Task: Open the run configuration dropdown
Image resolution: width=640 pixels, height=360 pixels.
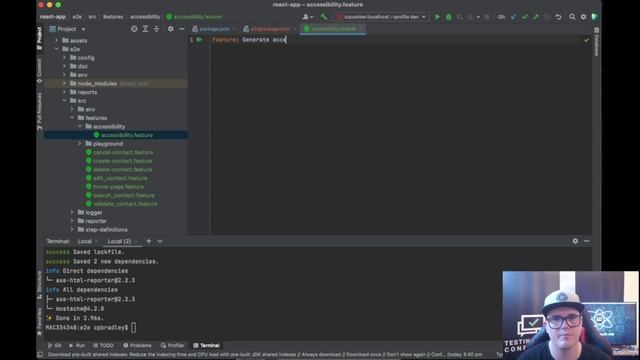Action: click(381, 17)
